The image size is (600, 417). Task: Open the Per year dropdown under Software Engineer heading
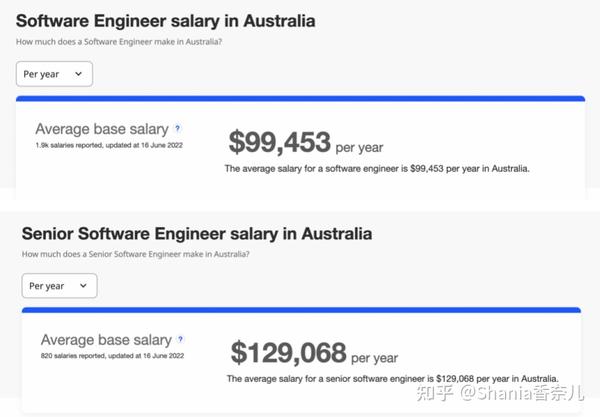click(x=54, y=74)
